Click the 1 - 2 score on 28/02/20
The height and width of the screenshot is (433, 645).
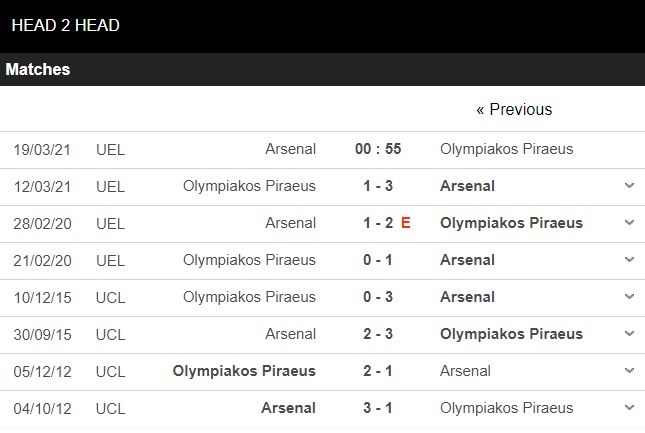click(378, 223)
